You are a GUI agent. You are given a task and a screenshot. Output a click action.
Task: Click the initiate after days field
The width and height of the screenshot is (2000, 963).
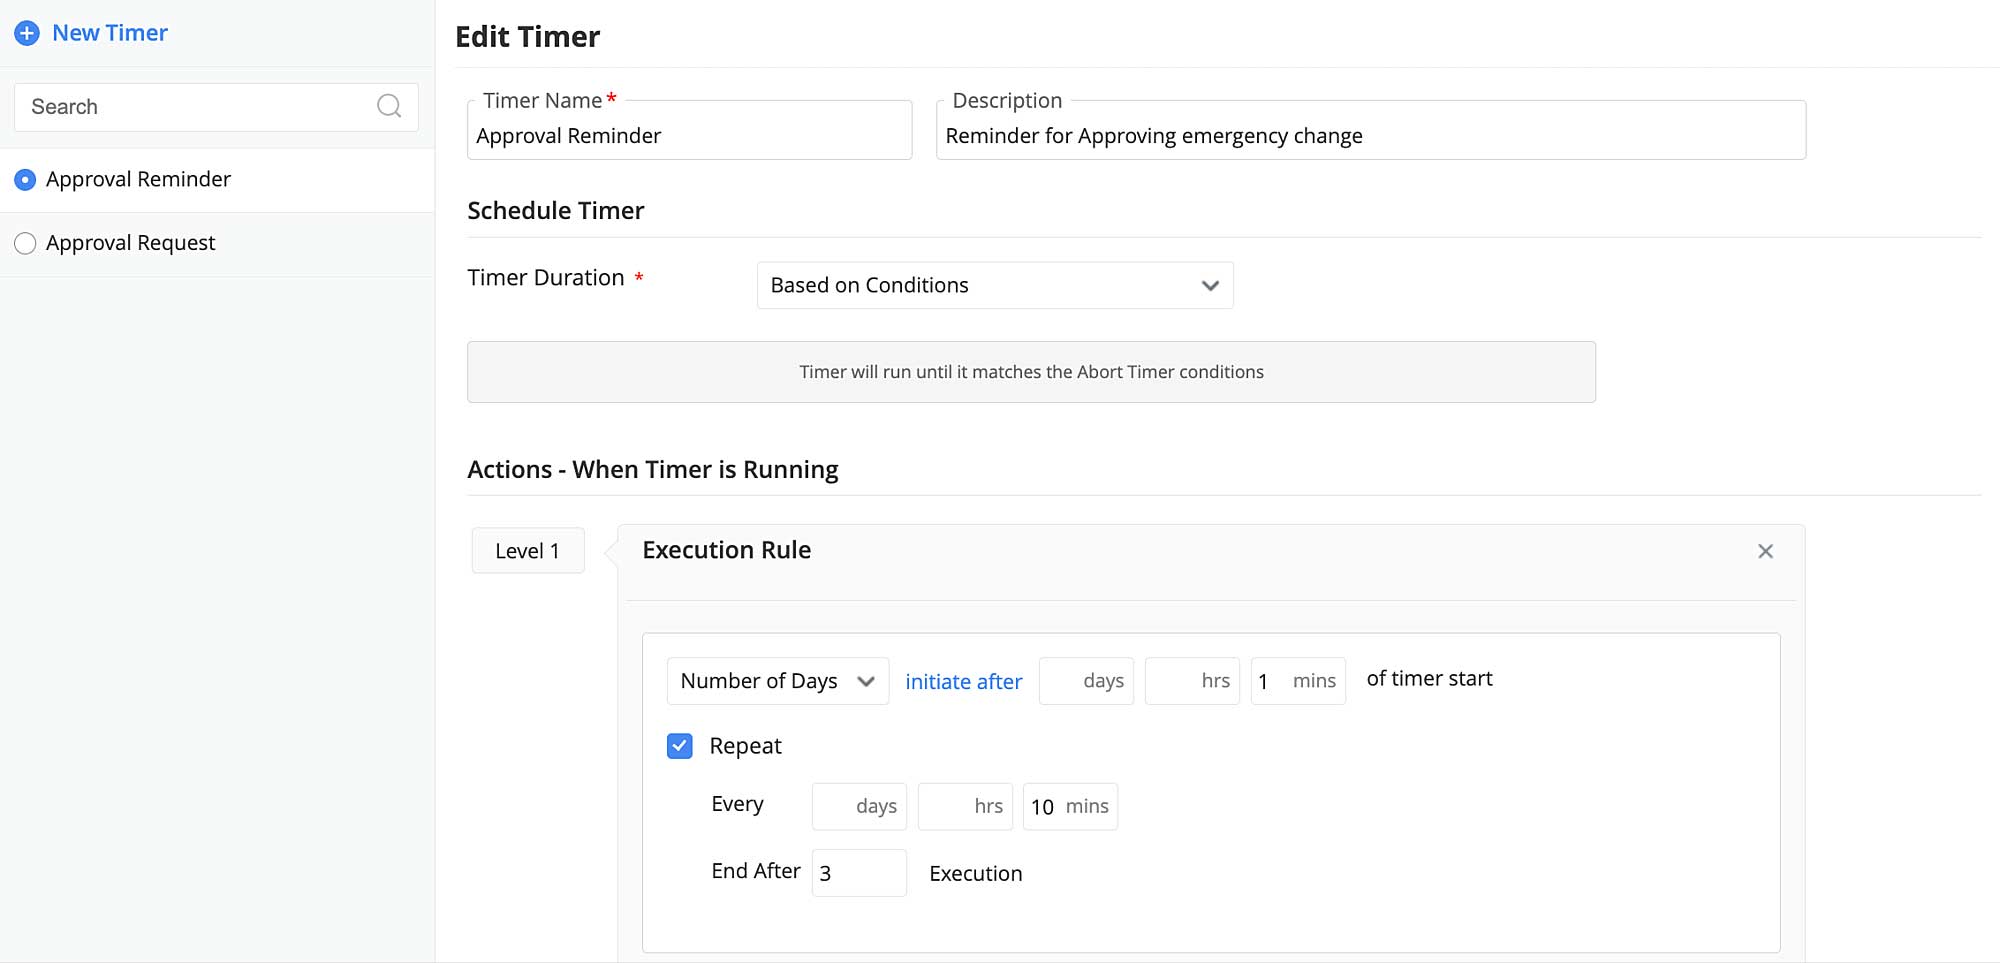(1085, 681)
